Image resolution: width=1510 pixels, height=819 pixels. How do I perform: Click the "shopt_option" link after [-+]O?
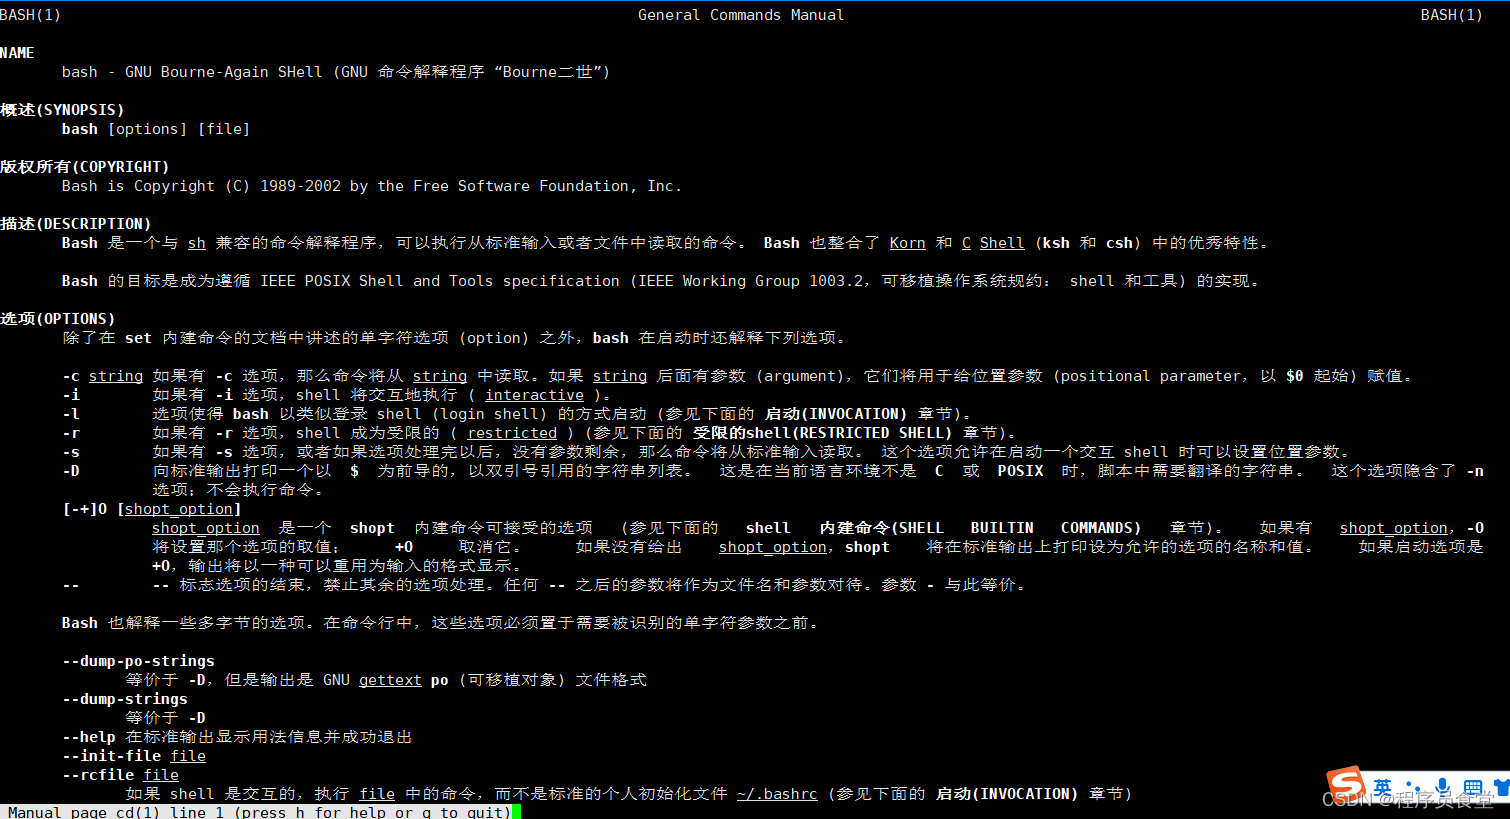(180, 508)
